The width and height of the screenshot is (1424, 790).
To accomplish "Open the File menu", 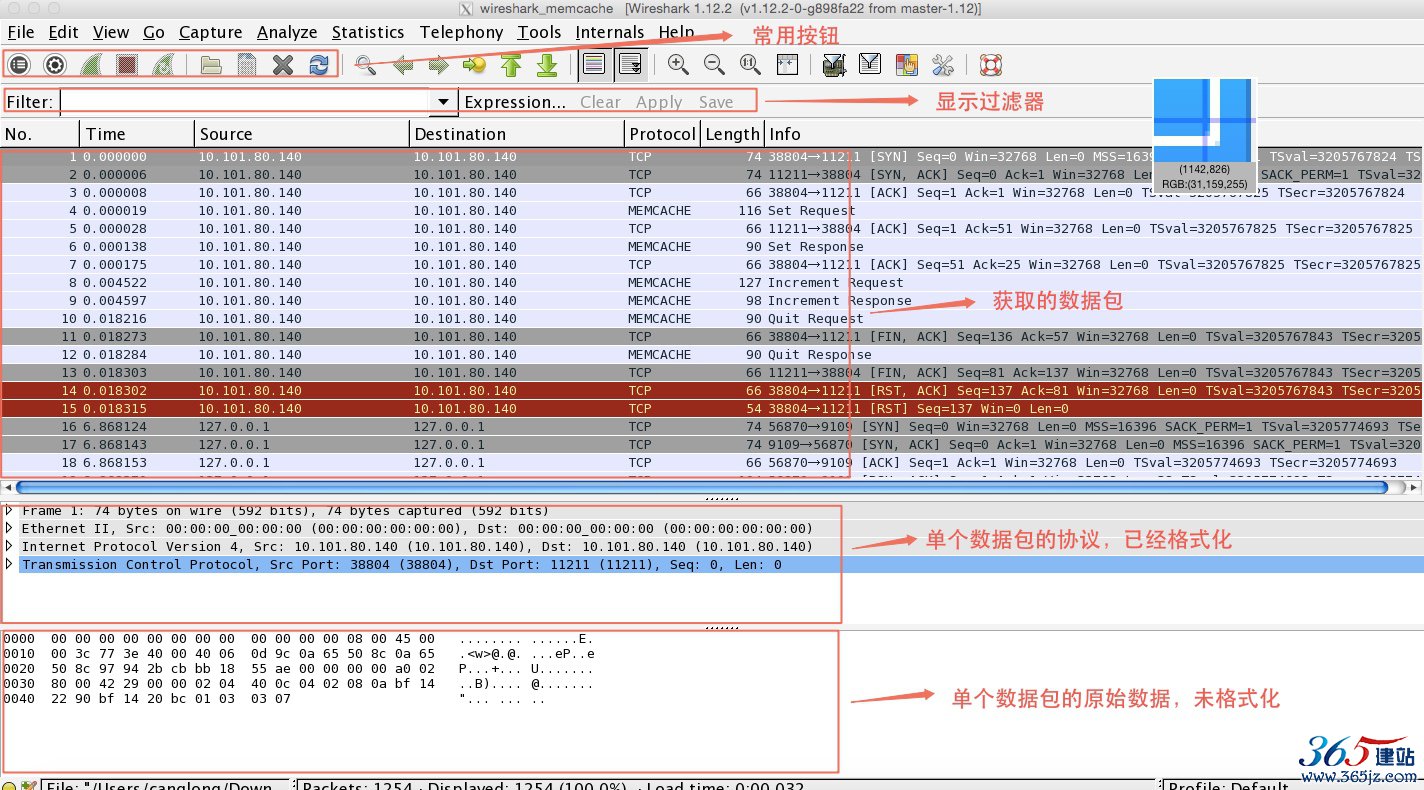I will (20, 32).
